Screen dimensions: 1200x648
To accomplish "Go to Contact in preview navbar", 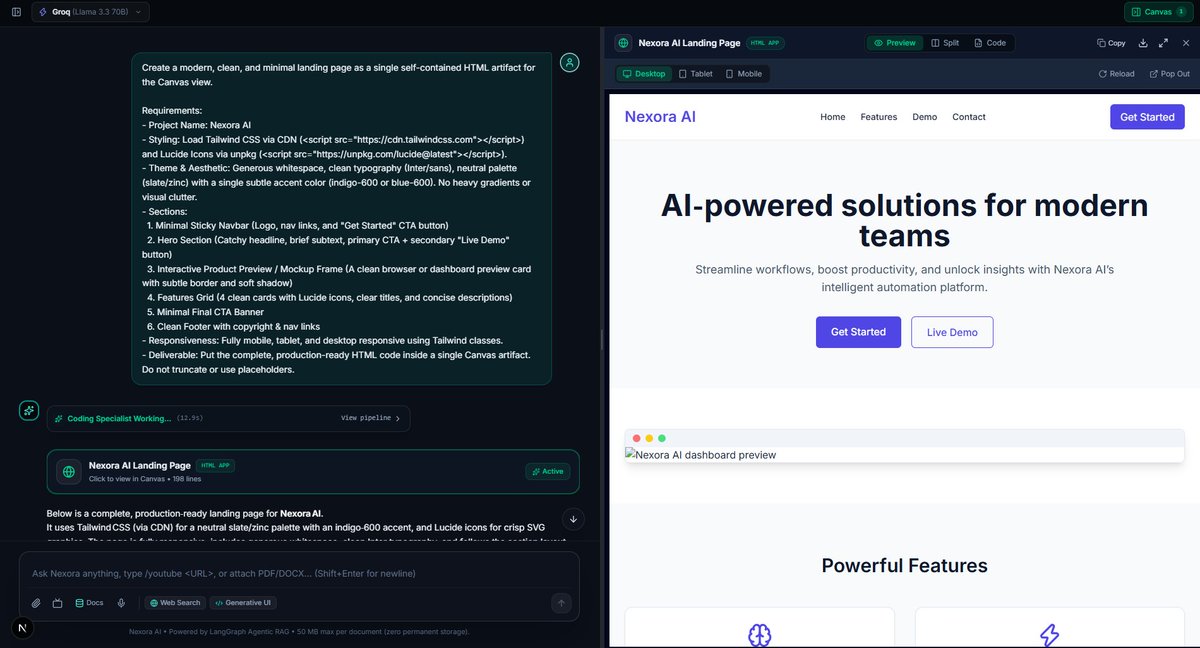I will pos(969,117).
